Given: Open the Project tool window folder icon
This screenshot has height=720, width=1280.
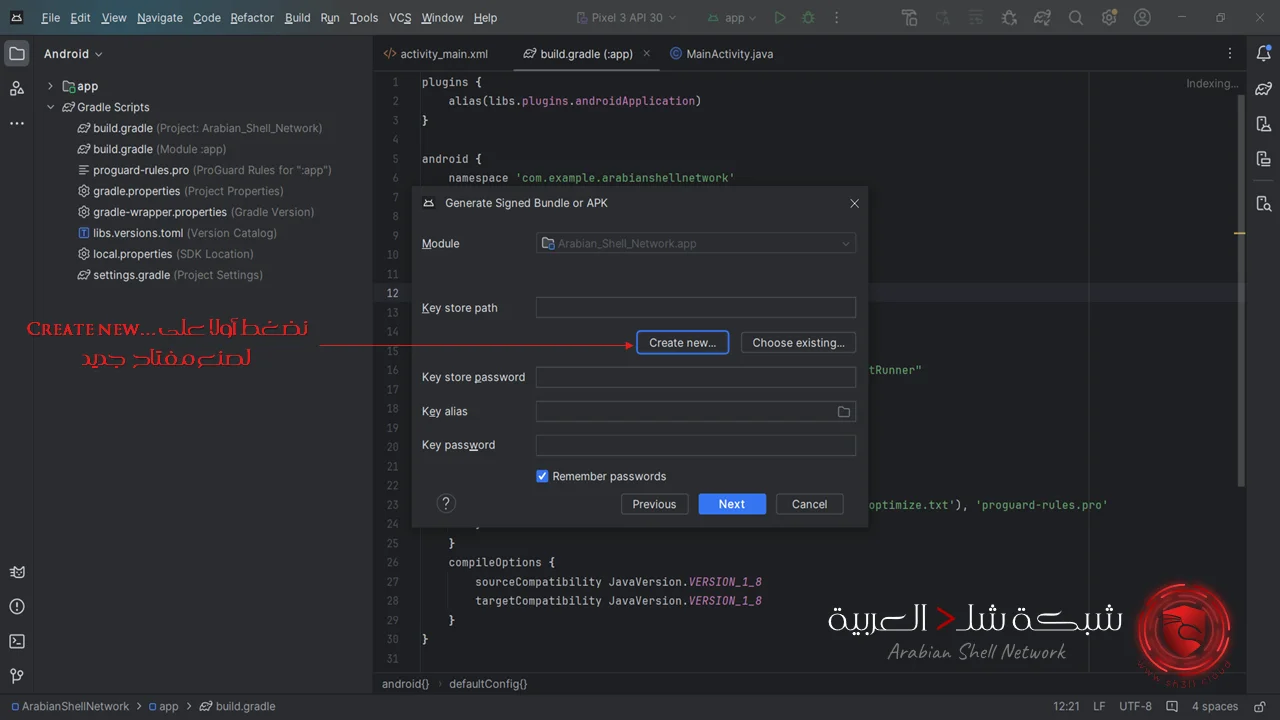Looking at the screenshot, I should pos(17,54).
